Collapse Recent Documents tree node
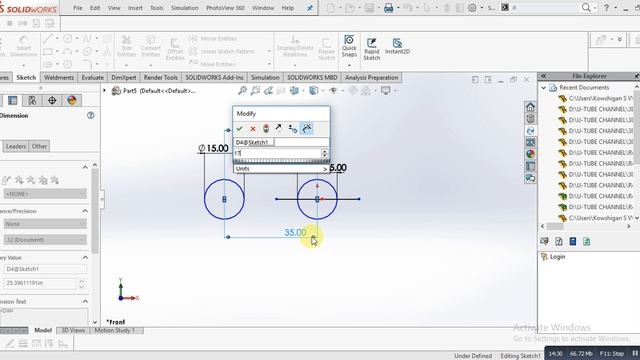Viewport: 640px width, 360px height. pos(544,88)
